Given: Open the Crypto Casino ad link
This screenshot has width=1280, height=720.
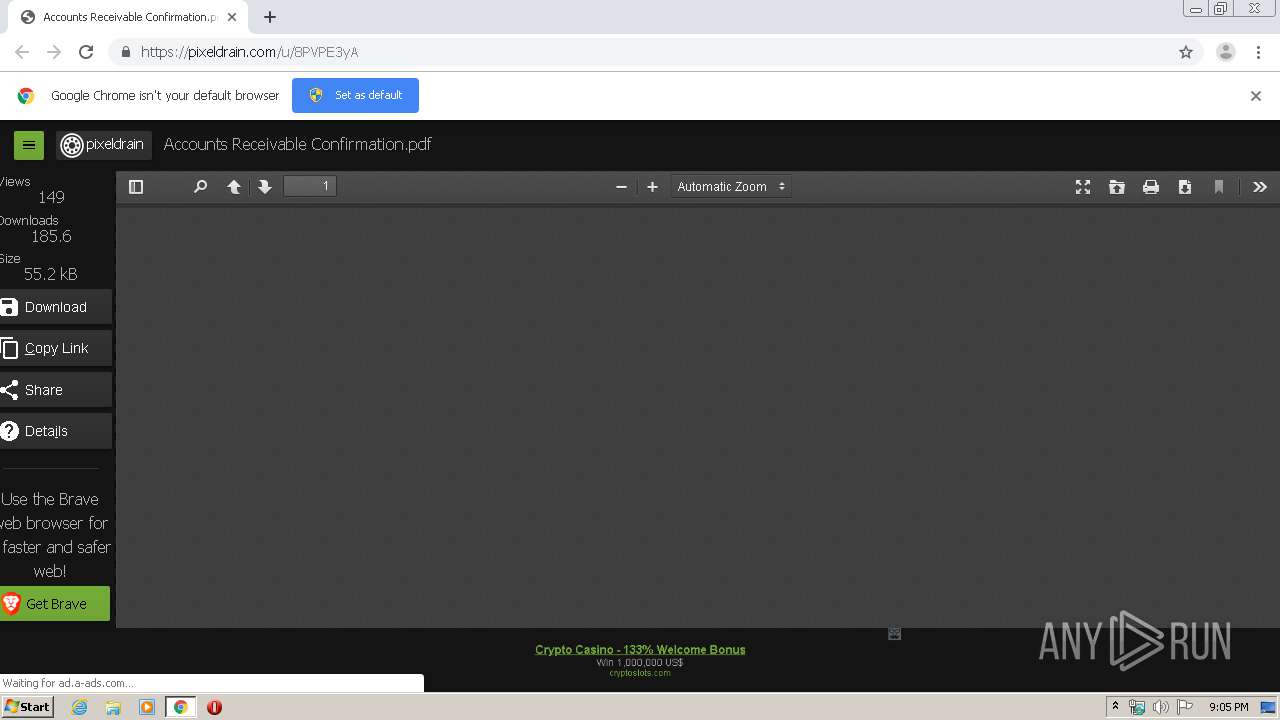Looking at the screenshot, I should (640, 649).
